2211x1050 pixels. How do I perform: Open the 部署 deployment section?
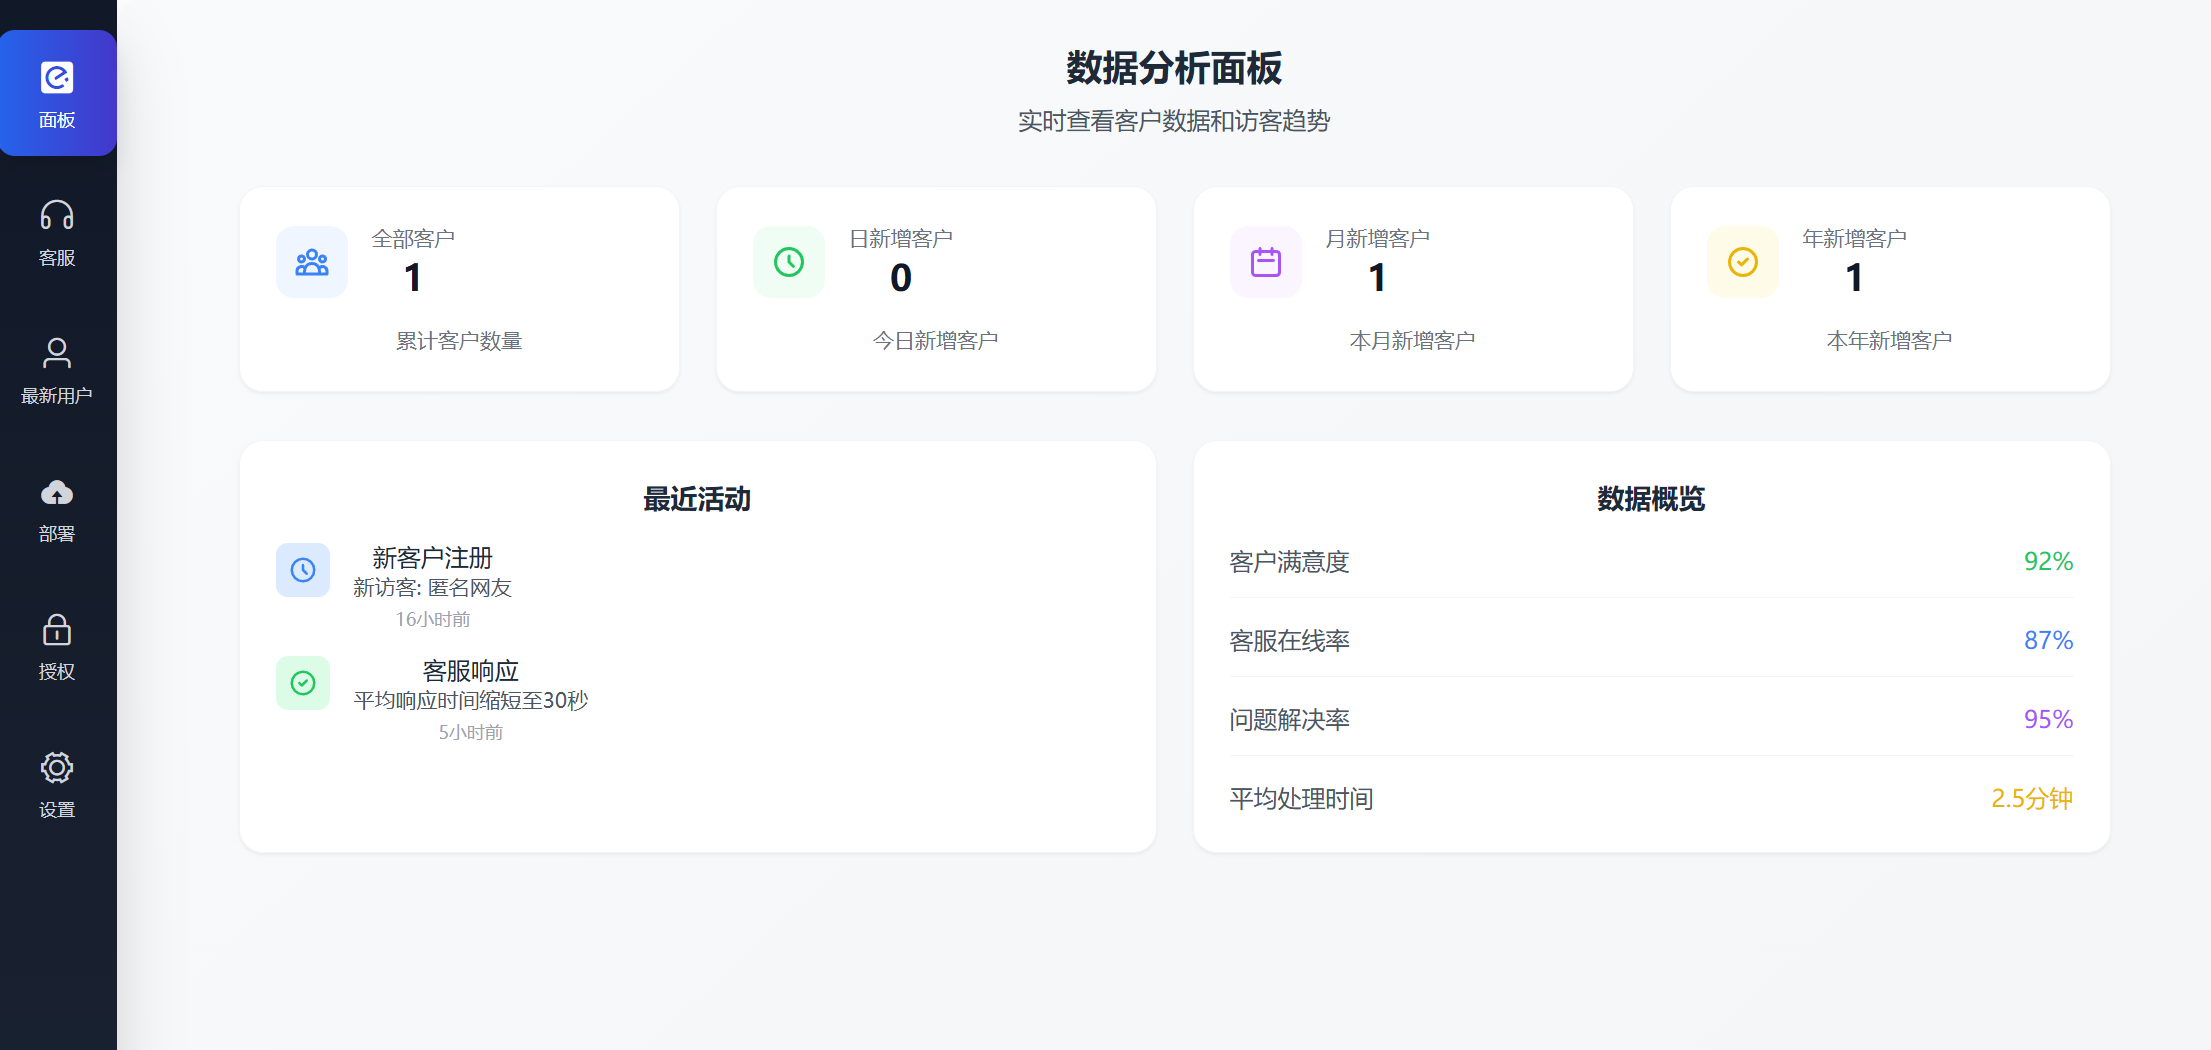pos(57,508)
